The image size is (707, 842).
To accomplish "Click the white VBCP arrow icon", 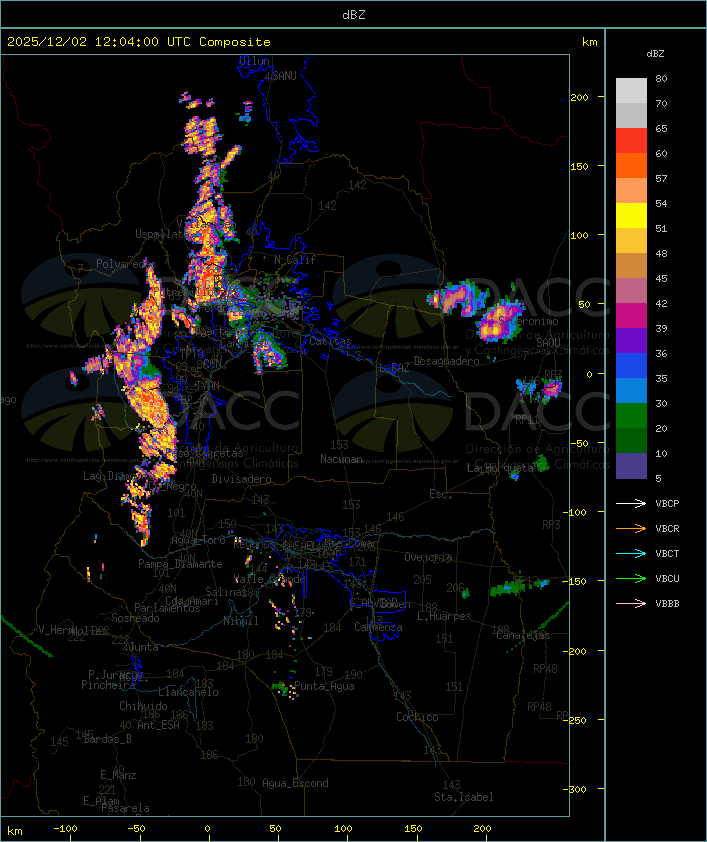I will [631, 503].
